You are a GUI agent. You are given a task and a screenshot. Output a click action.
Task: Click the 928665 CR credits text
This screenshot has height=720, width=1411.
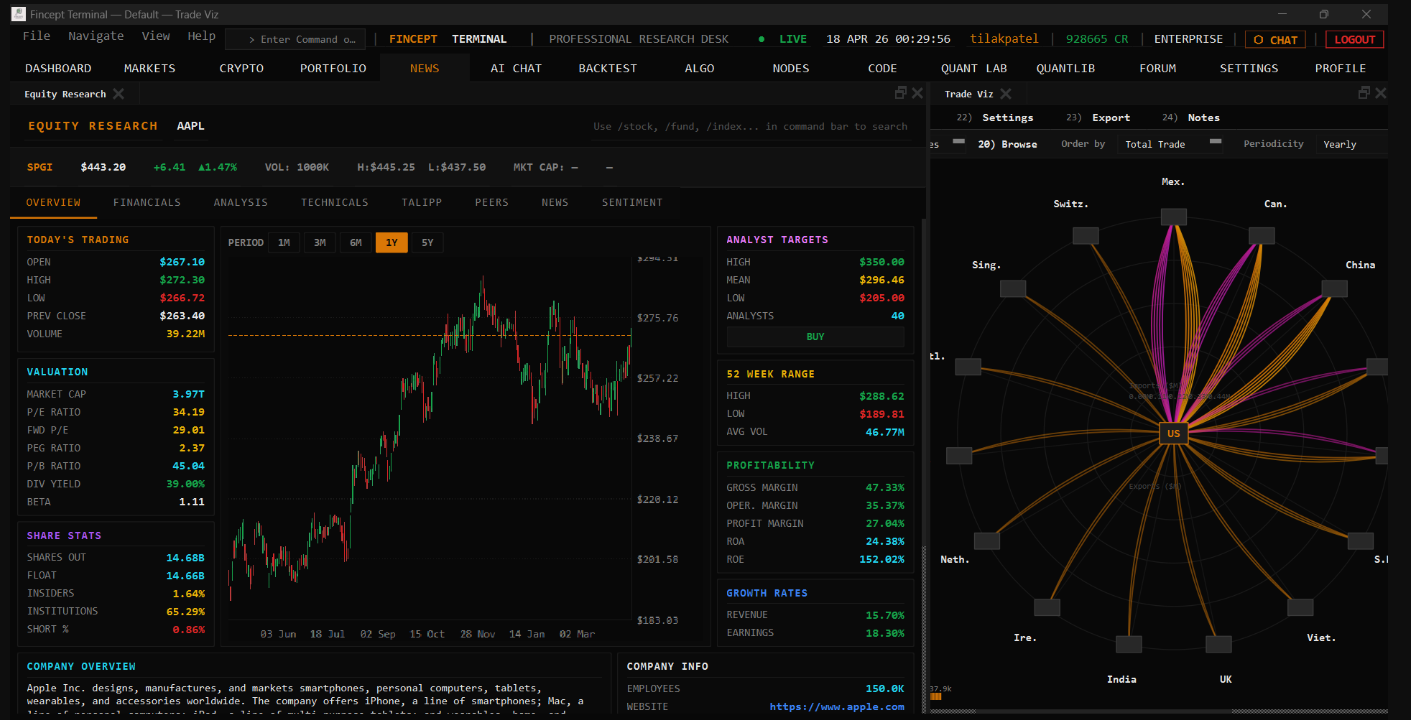pos(1097,39)
